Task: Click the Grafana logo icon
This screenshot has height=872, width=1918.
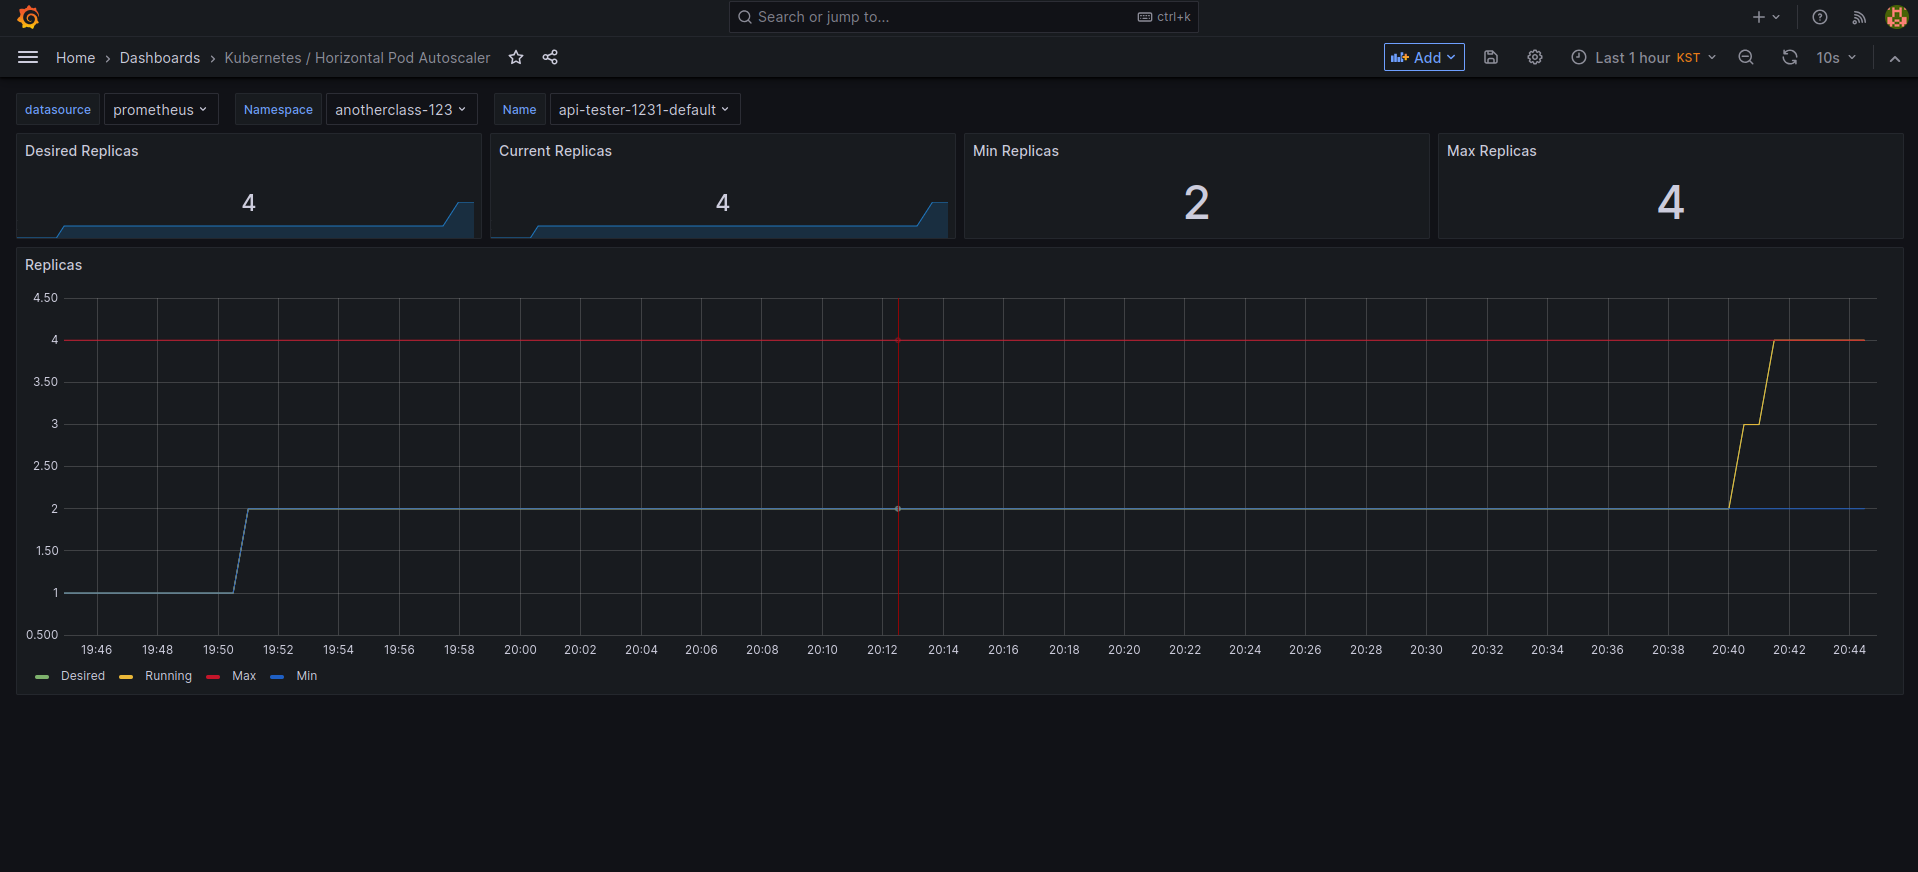Action: [x=28, y=17]
